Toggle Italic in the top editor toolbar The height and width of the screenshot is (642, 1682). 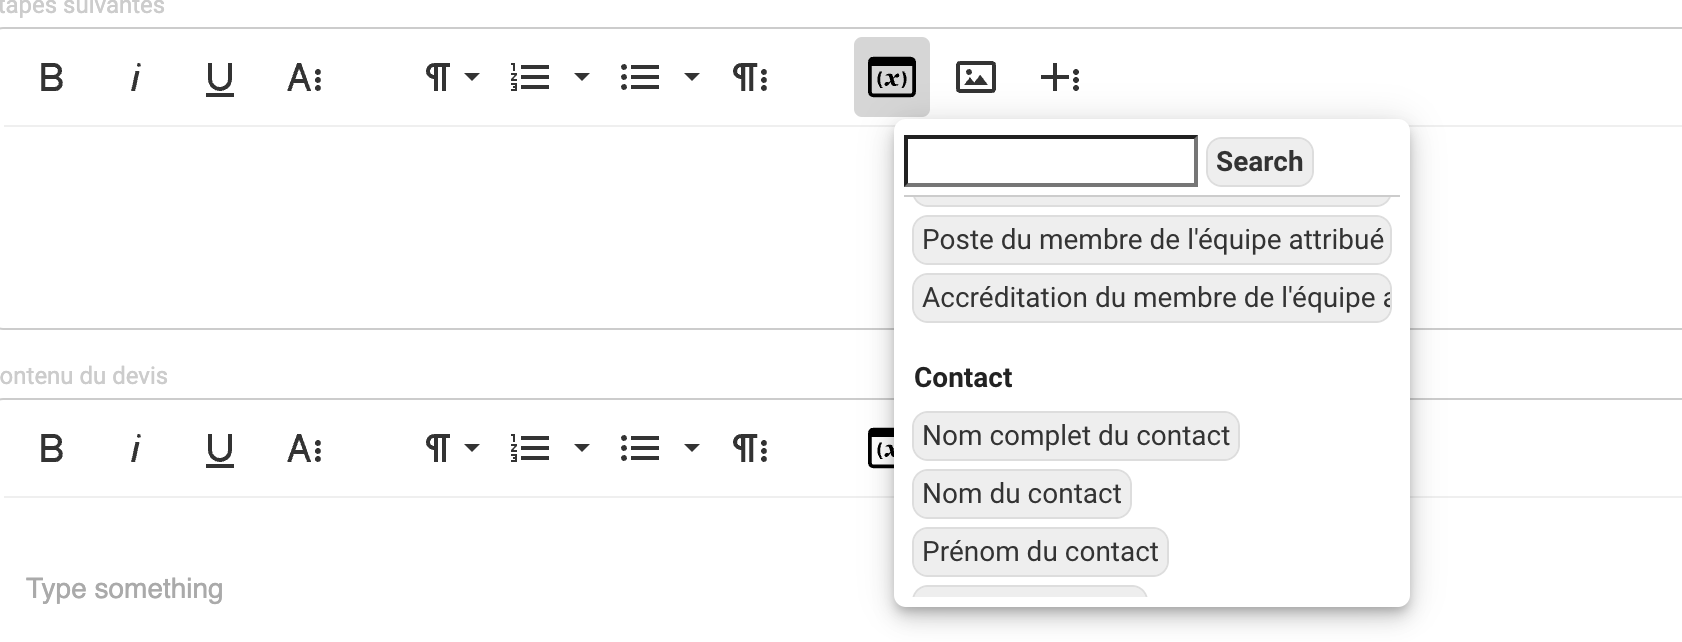135,77
